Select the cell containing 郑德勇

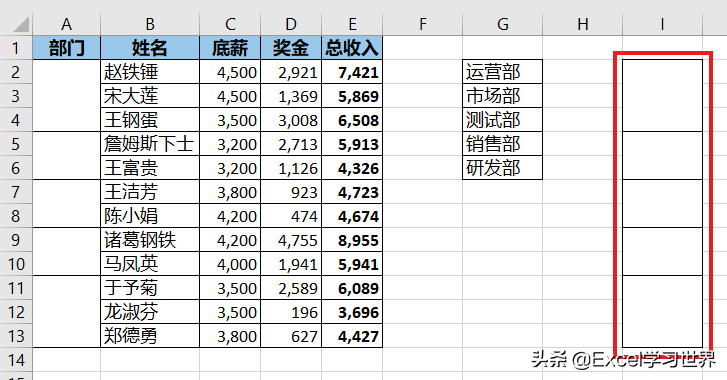click(150, 336)
